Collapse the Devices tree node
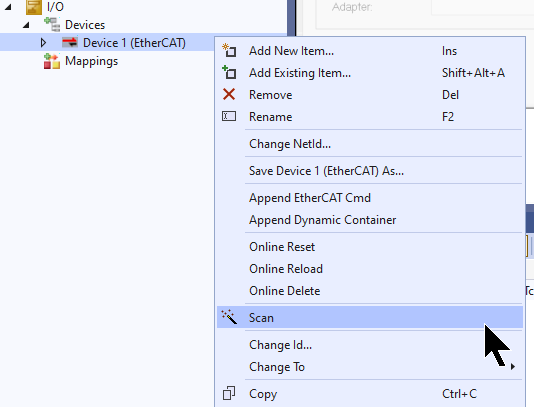Viewport: 534px width, 407px height. (26, 25)
